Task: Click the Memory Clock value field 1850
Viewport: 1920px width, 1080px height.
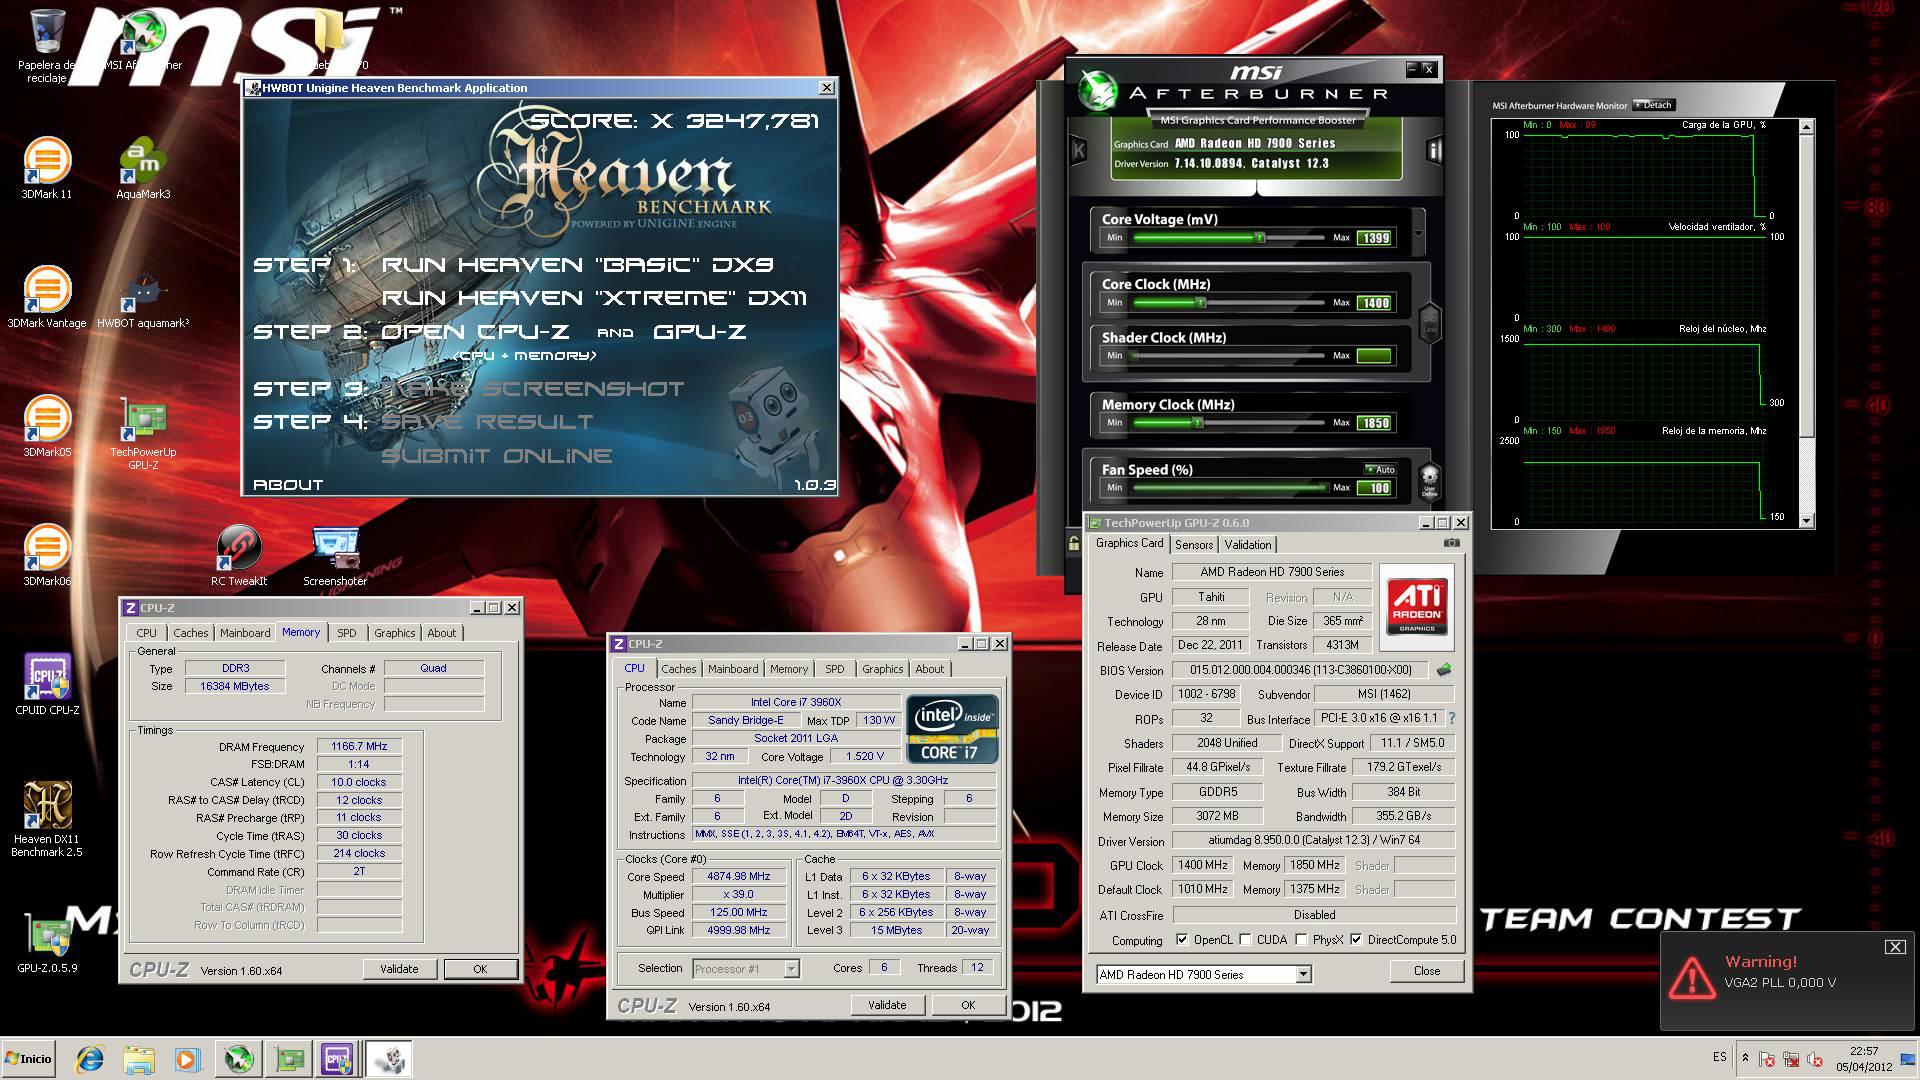Action: tap(1375, 423)
